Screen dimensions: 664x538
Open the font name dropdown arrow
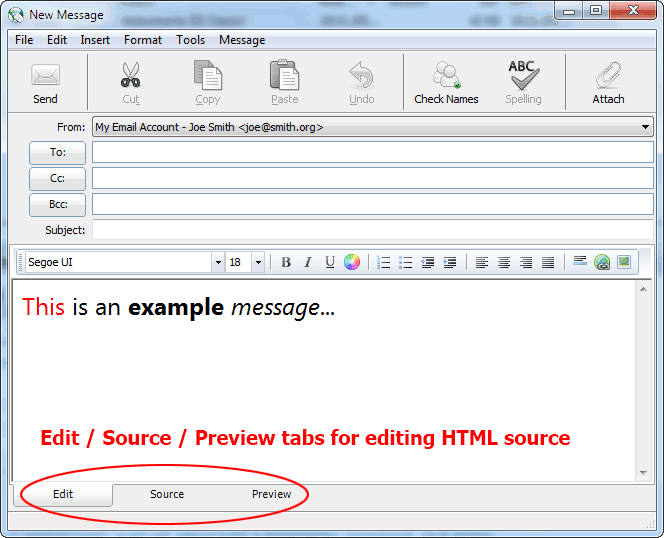(x=218, y=262)
